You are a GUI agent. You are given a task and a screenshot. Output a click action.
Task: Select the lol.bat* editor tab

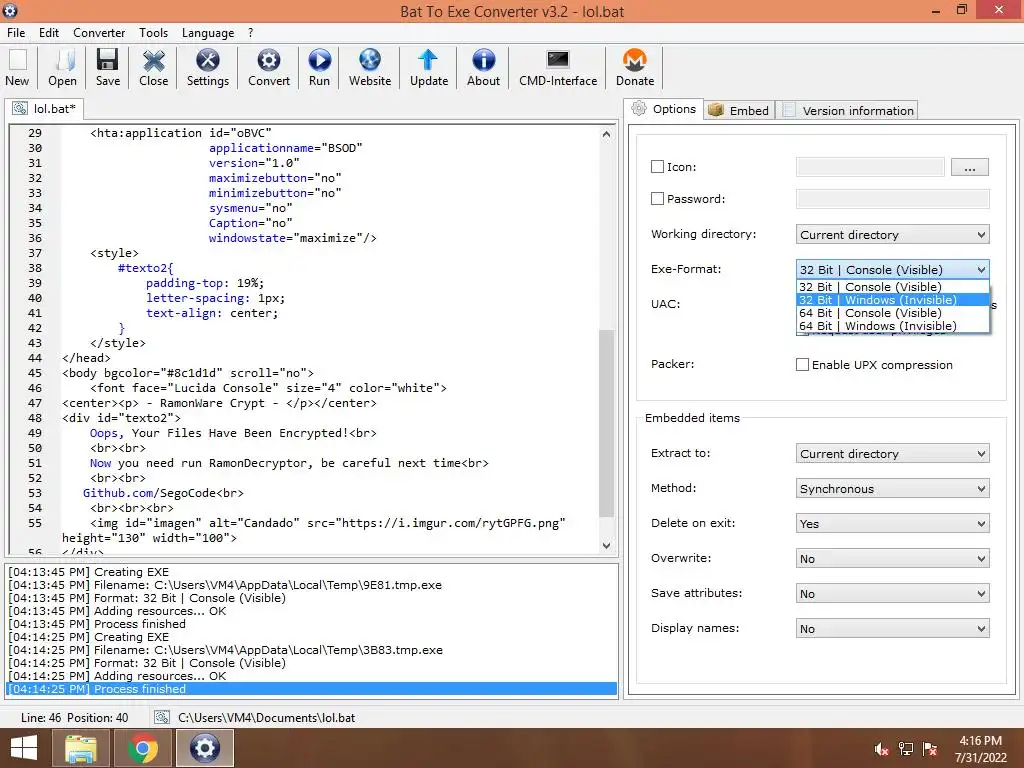coord(44,108)
